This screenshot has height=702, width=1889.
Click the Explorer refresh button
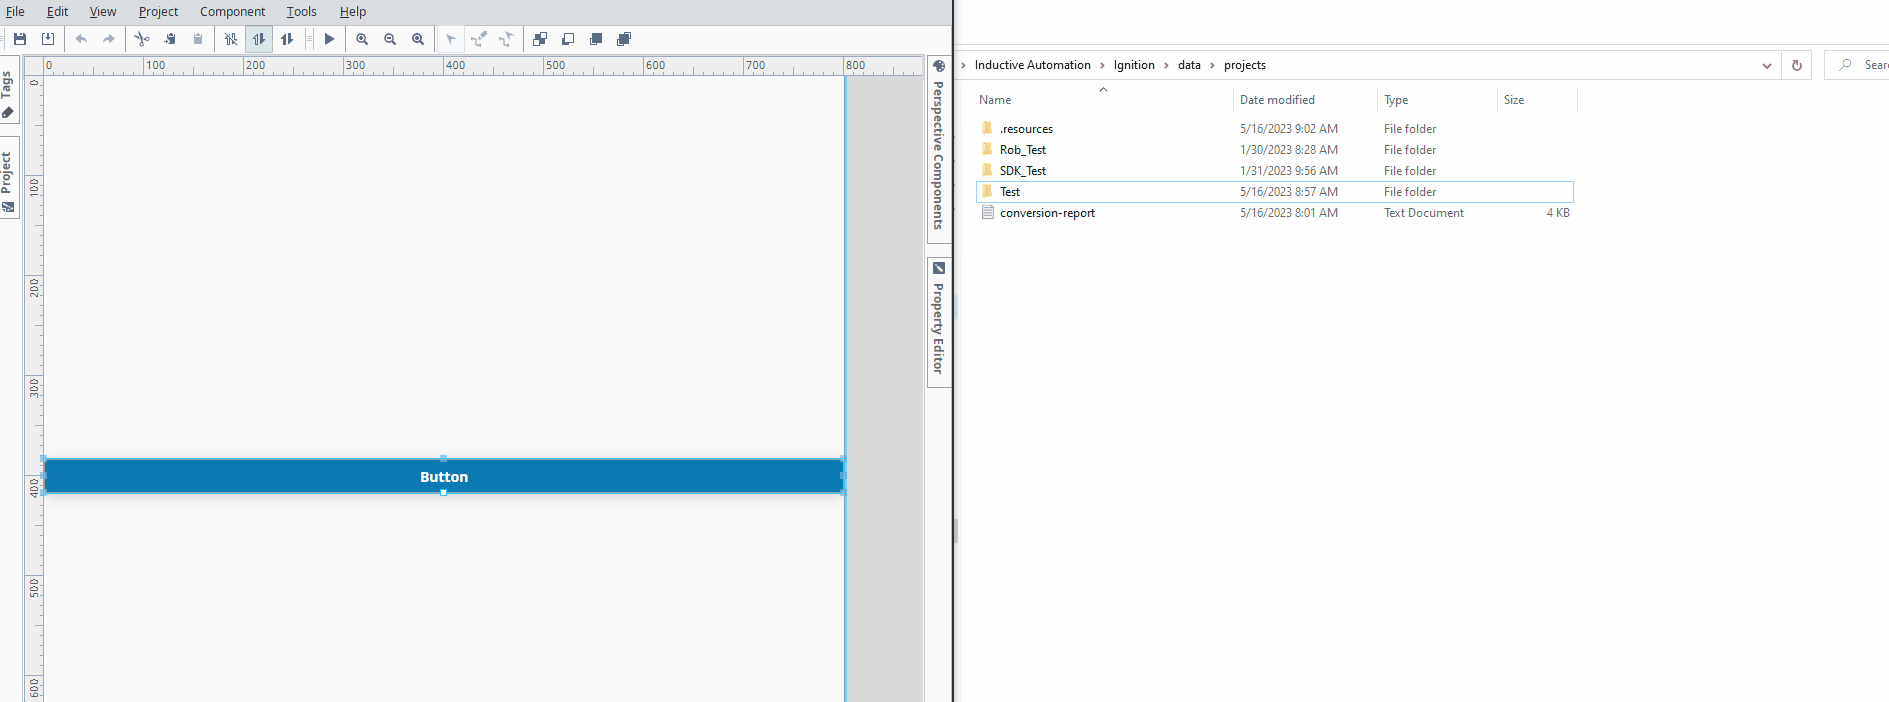1797,65
